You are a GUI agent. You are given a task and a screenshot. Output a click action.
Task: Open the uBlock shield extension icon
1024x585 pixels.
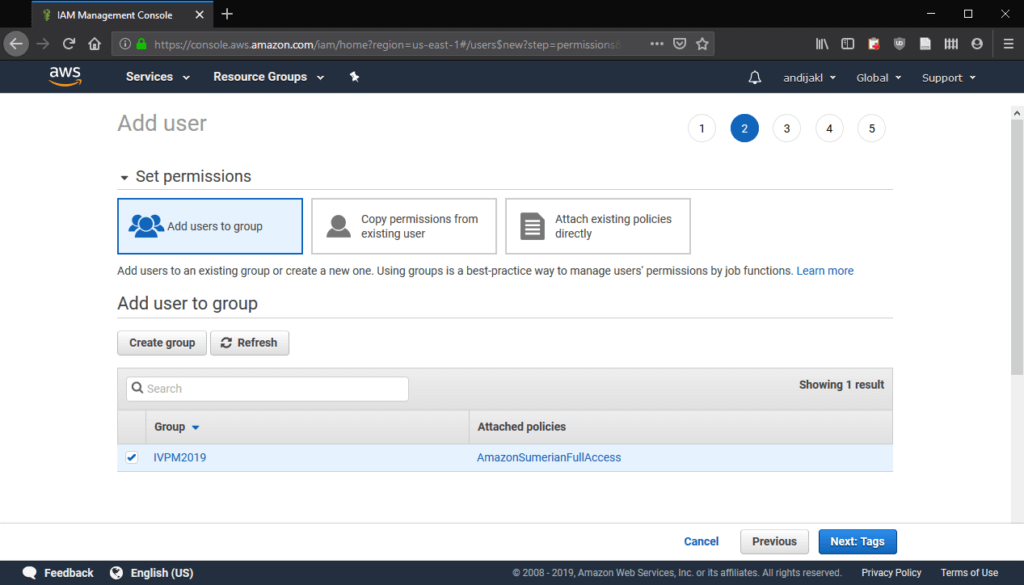tap(899, 44)
